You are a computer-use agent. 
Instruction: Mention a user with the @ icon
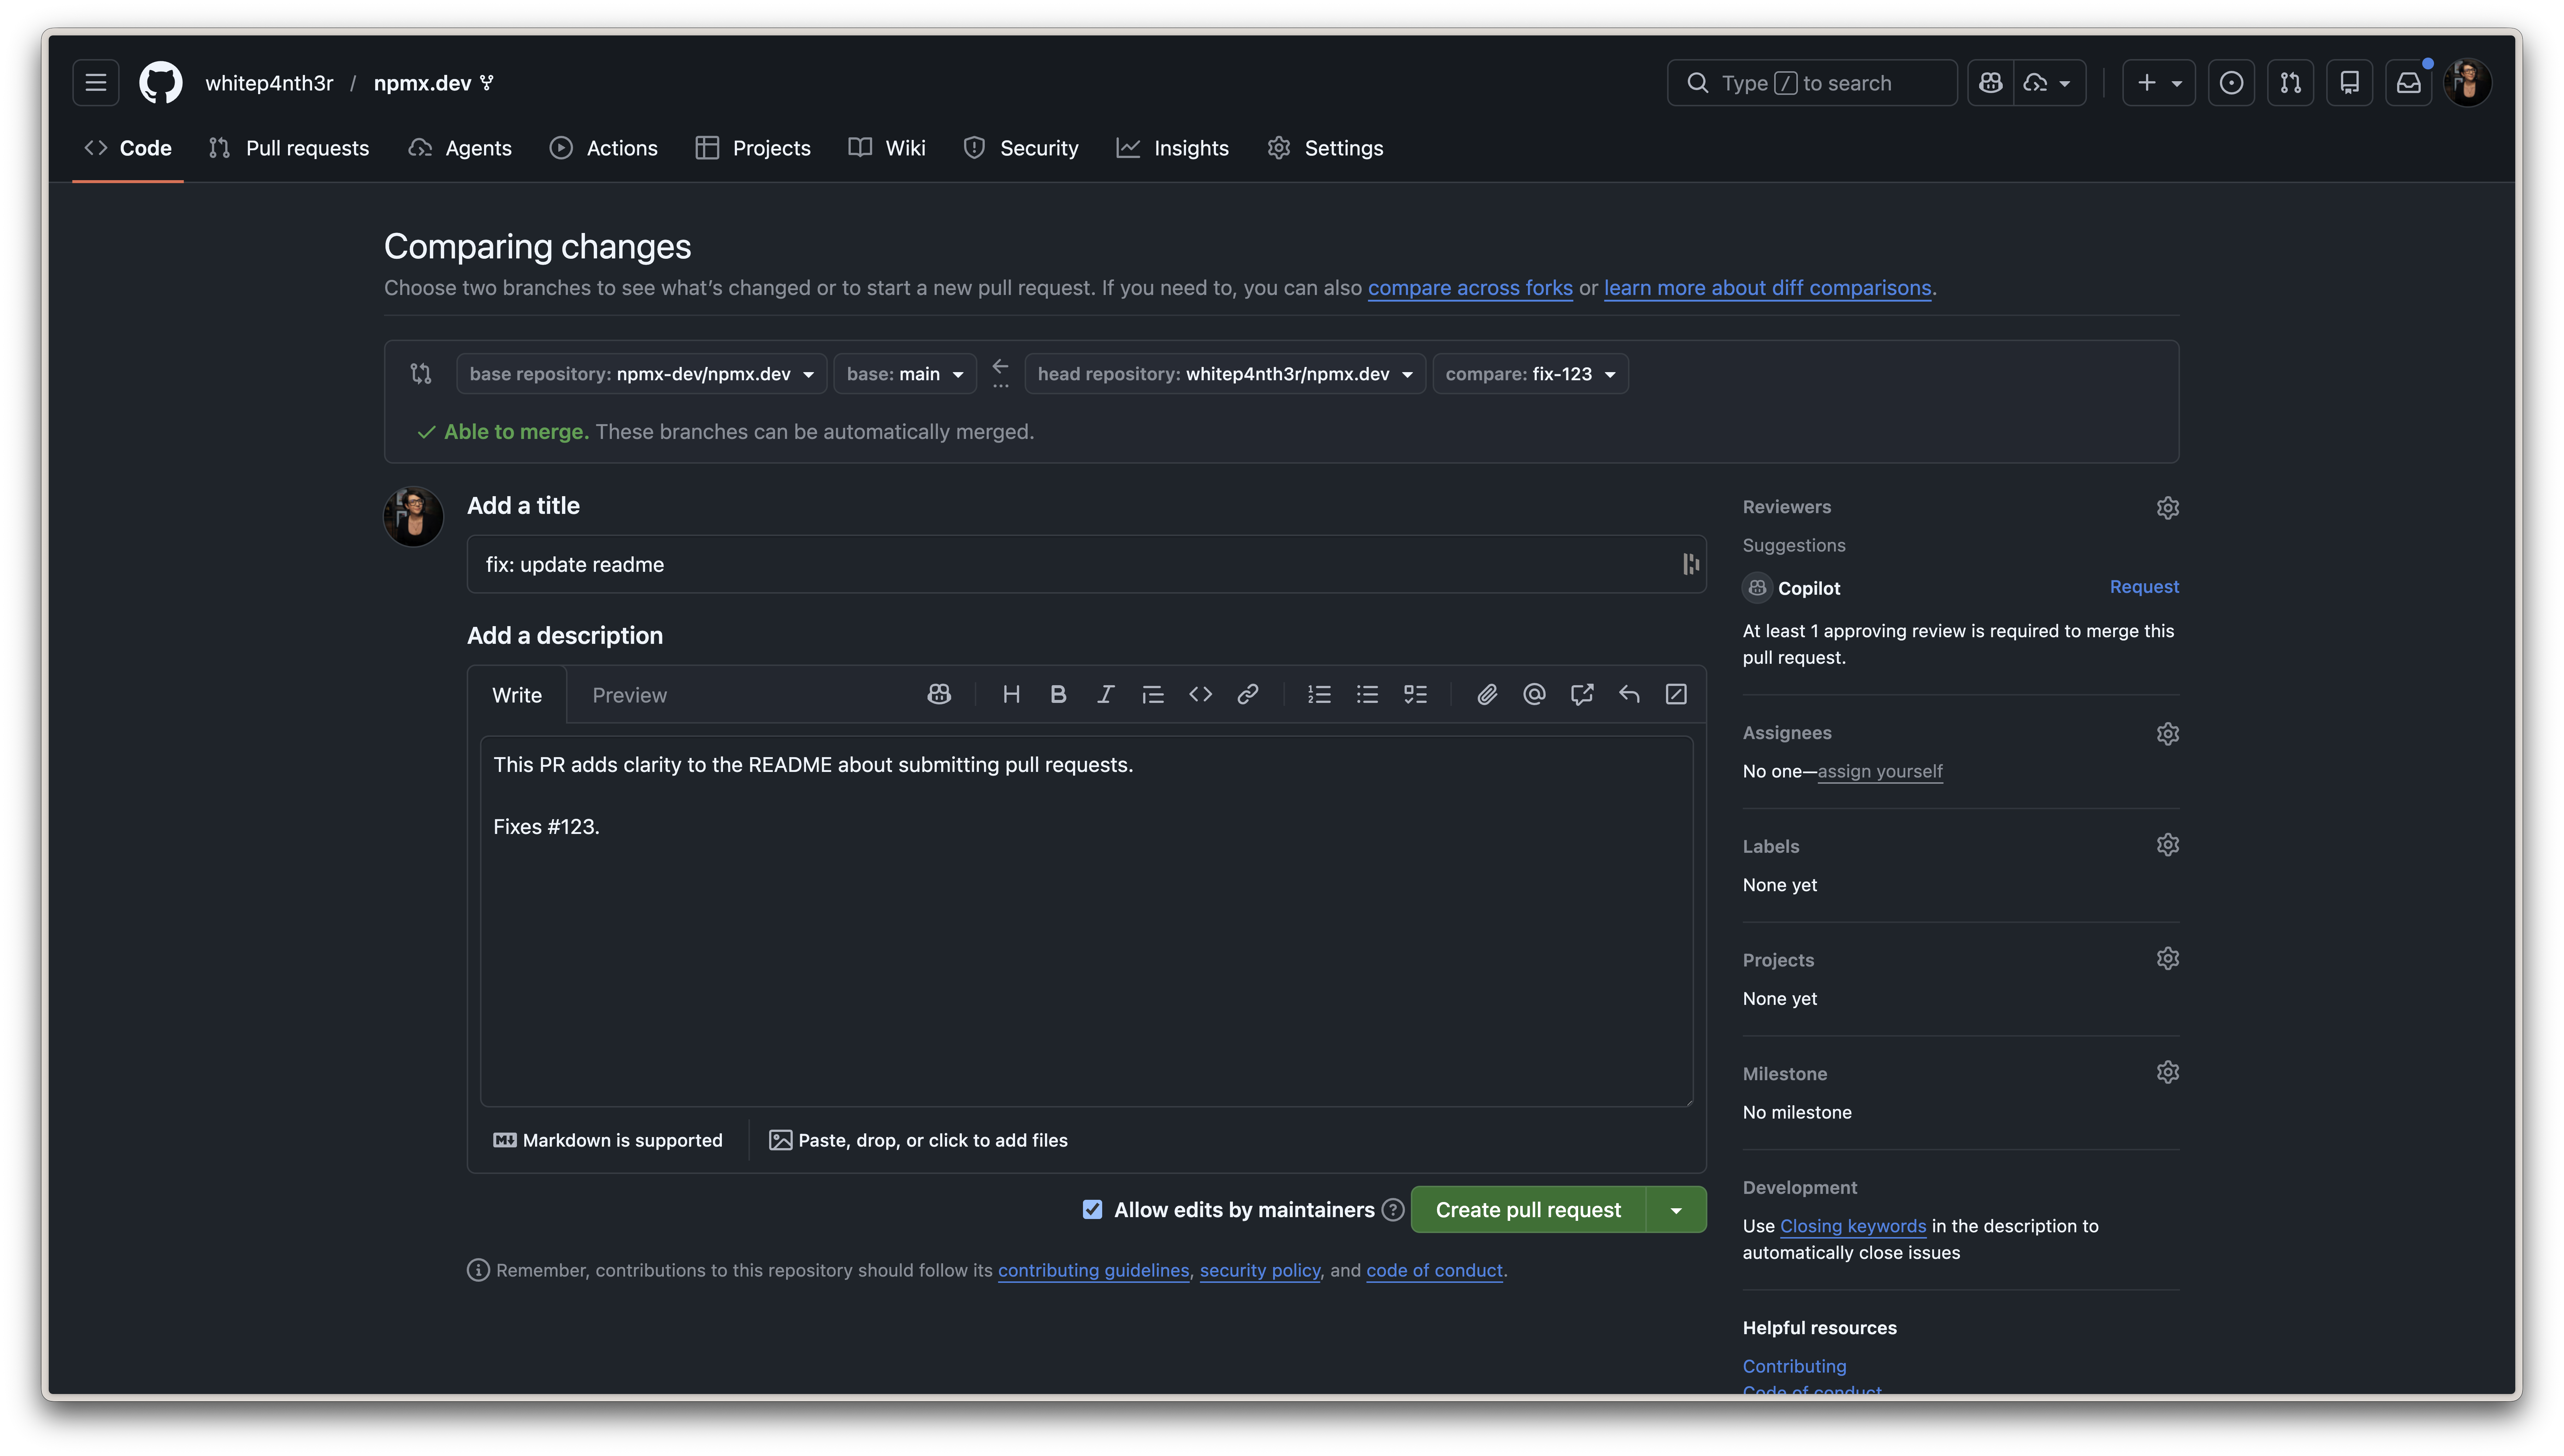pyautogui.click(x=1534, y=694)
